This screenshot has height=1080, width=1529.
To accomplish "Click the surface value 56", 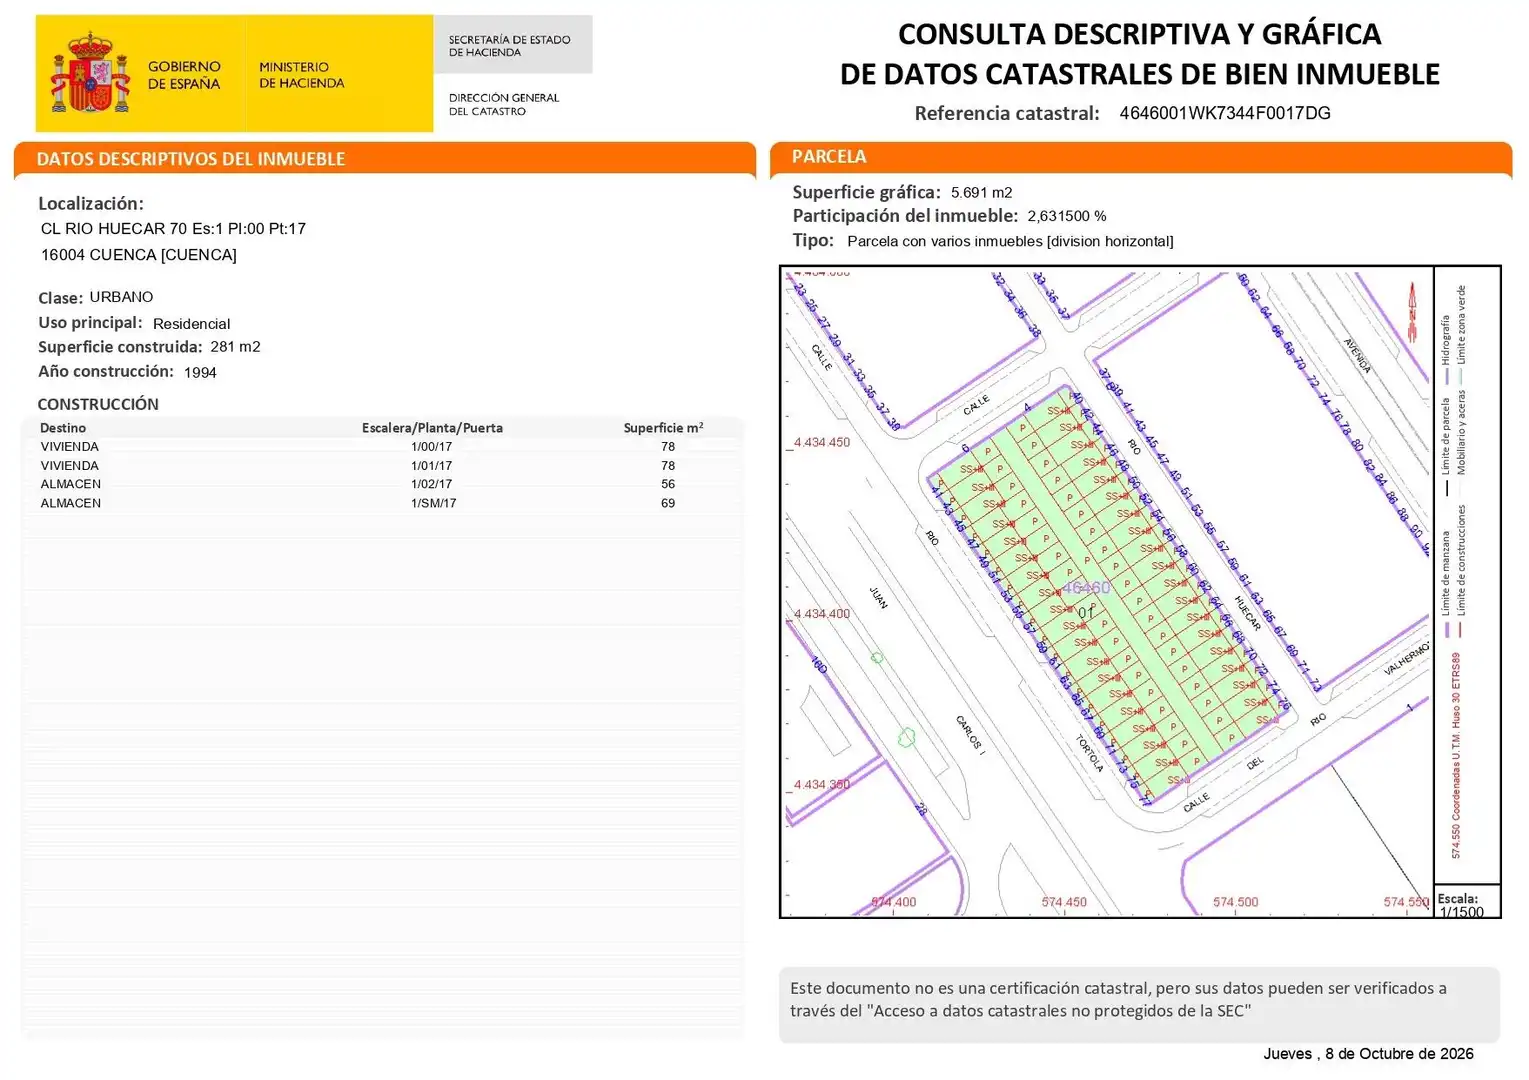I will point(668,484).
